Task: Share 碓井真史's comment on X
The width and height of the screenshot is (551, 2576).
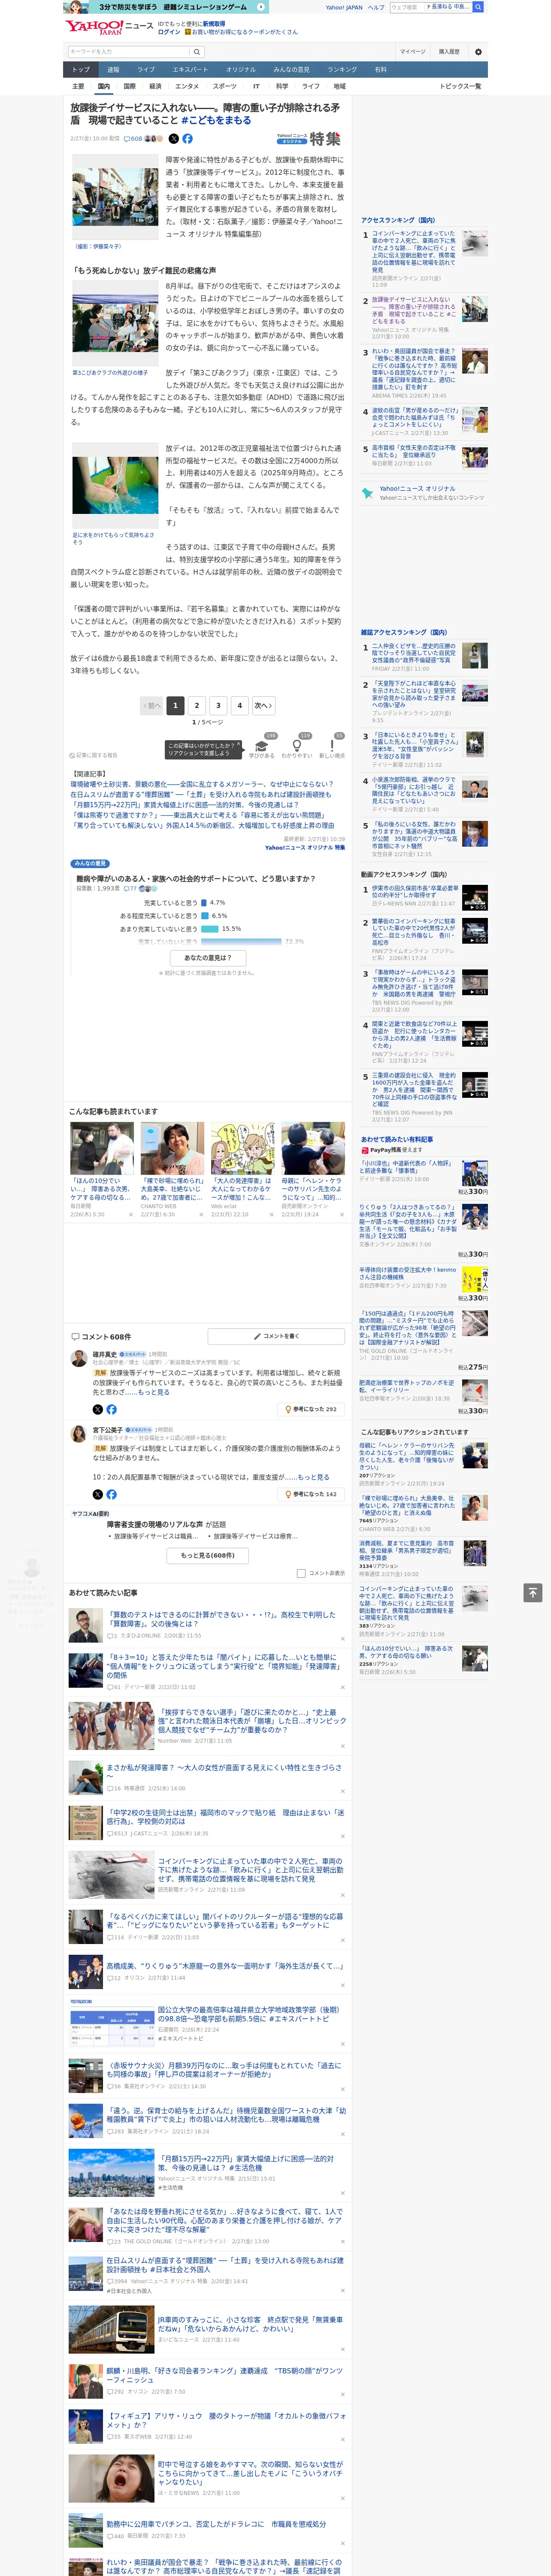Action: pos(98,1409)
